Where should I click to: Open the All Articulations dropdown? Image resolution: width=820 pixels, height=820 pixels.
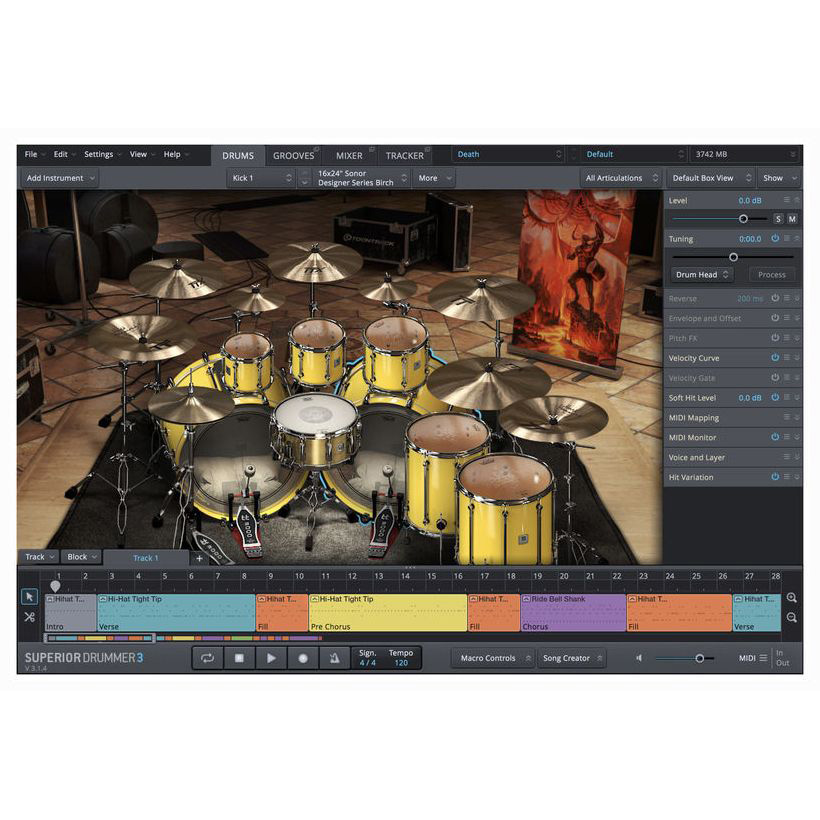(621, 178)
